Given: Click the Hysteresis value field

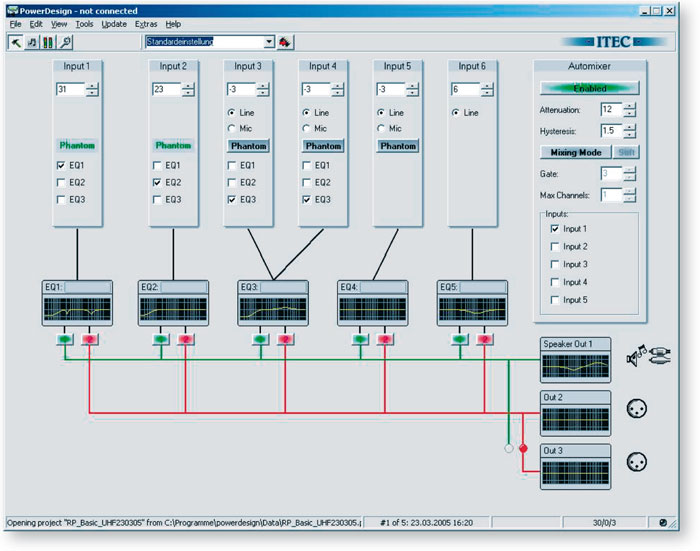Looking at the screenshot, I should click(x=610, y=131).
